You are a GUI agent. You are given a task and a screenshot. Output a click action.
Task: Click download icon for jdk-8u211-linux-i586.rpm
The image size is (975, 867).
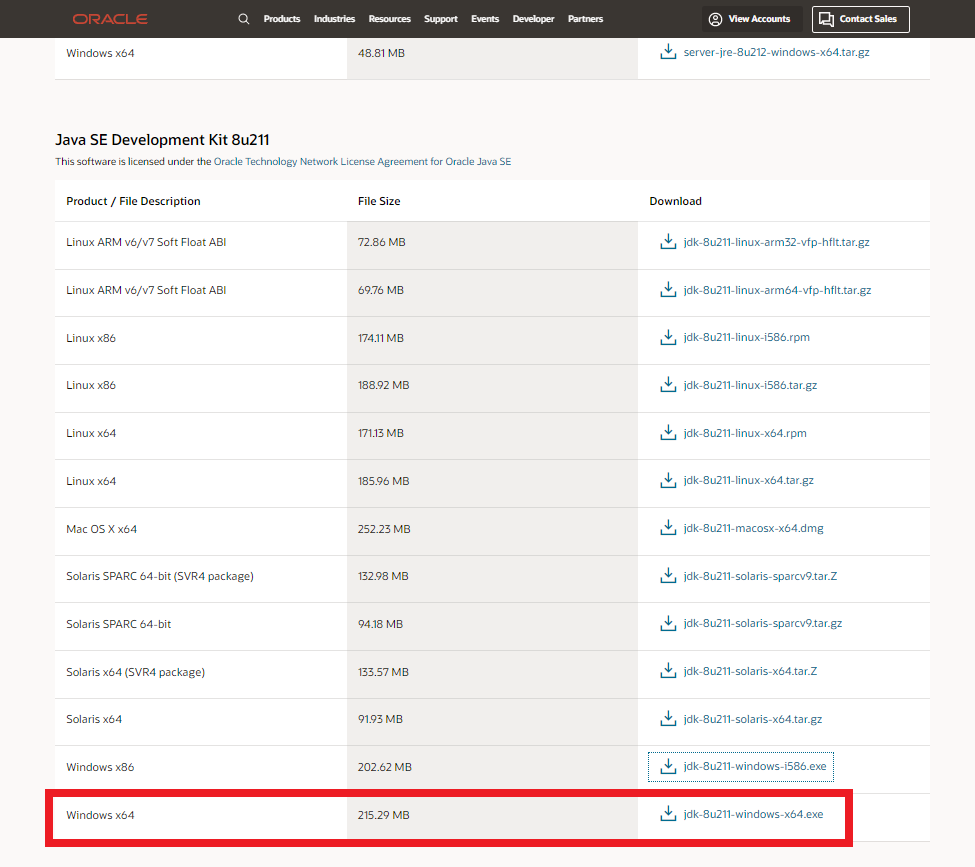[668, 337]
